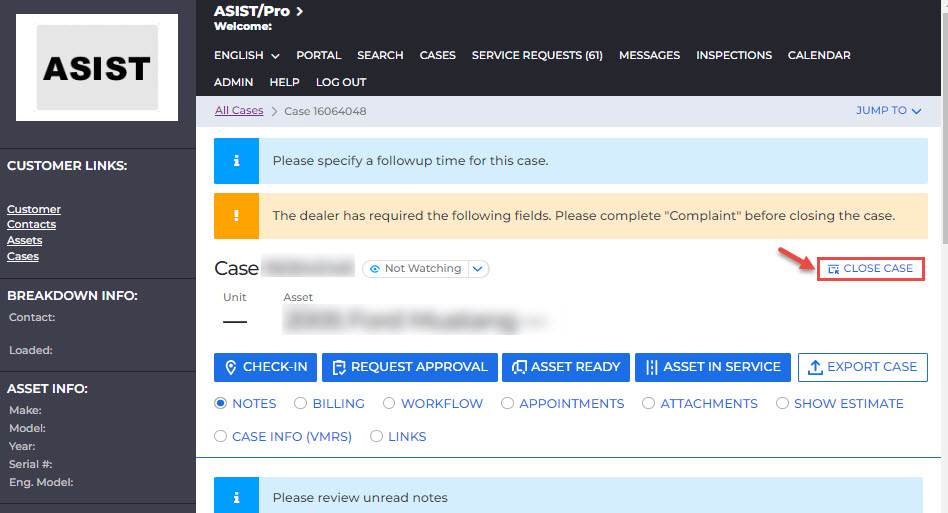Expand the Jump To menu
Viewport: 948px width, 513px height.
(888, 111)
